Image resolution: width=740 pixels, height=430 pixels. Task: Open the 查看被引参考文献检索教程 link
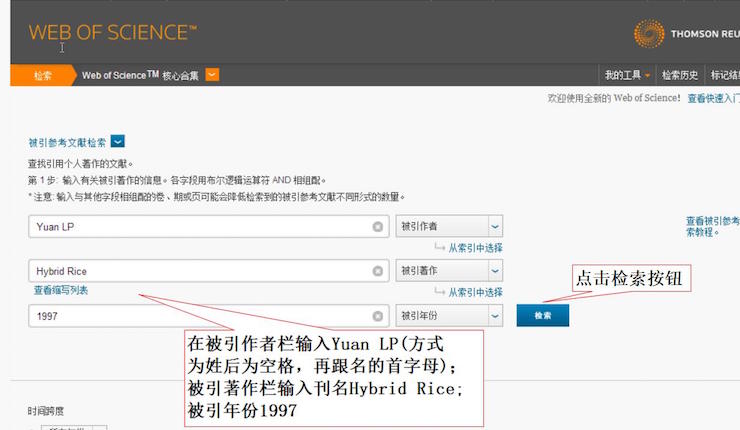(713, 227)
